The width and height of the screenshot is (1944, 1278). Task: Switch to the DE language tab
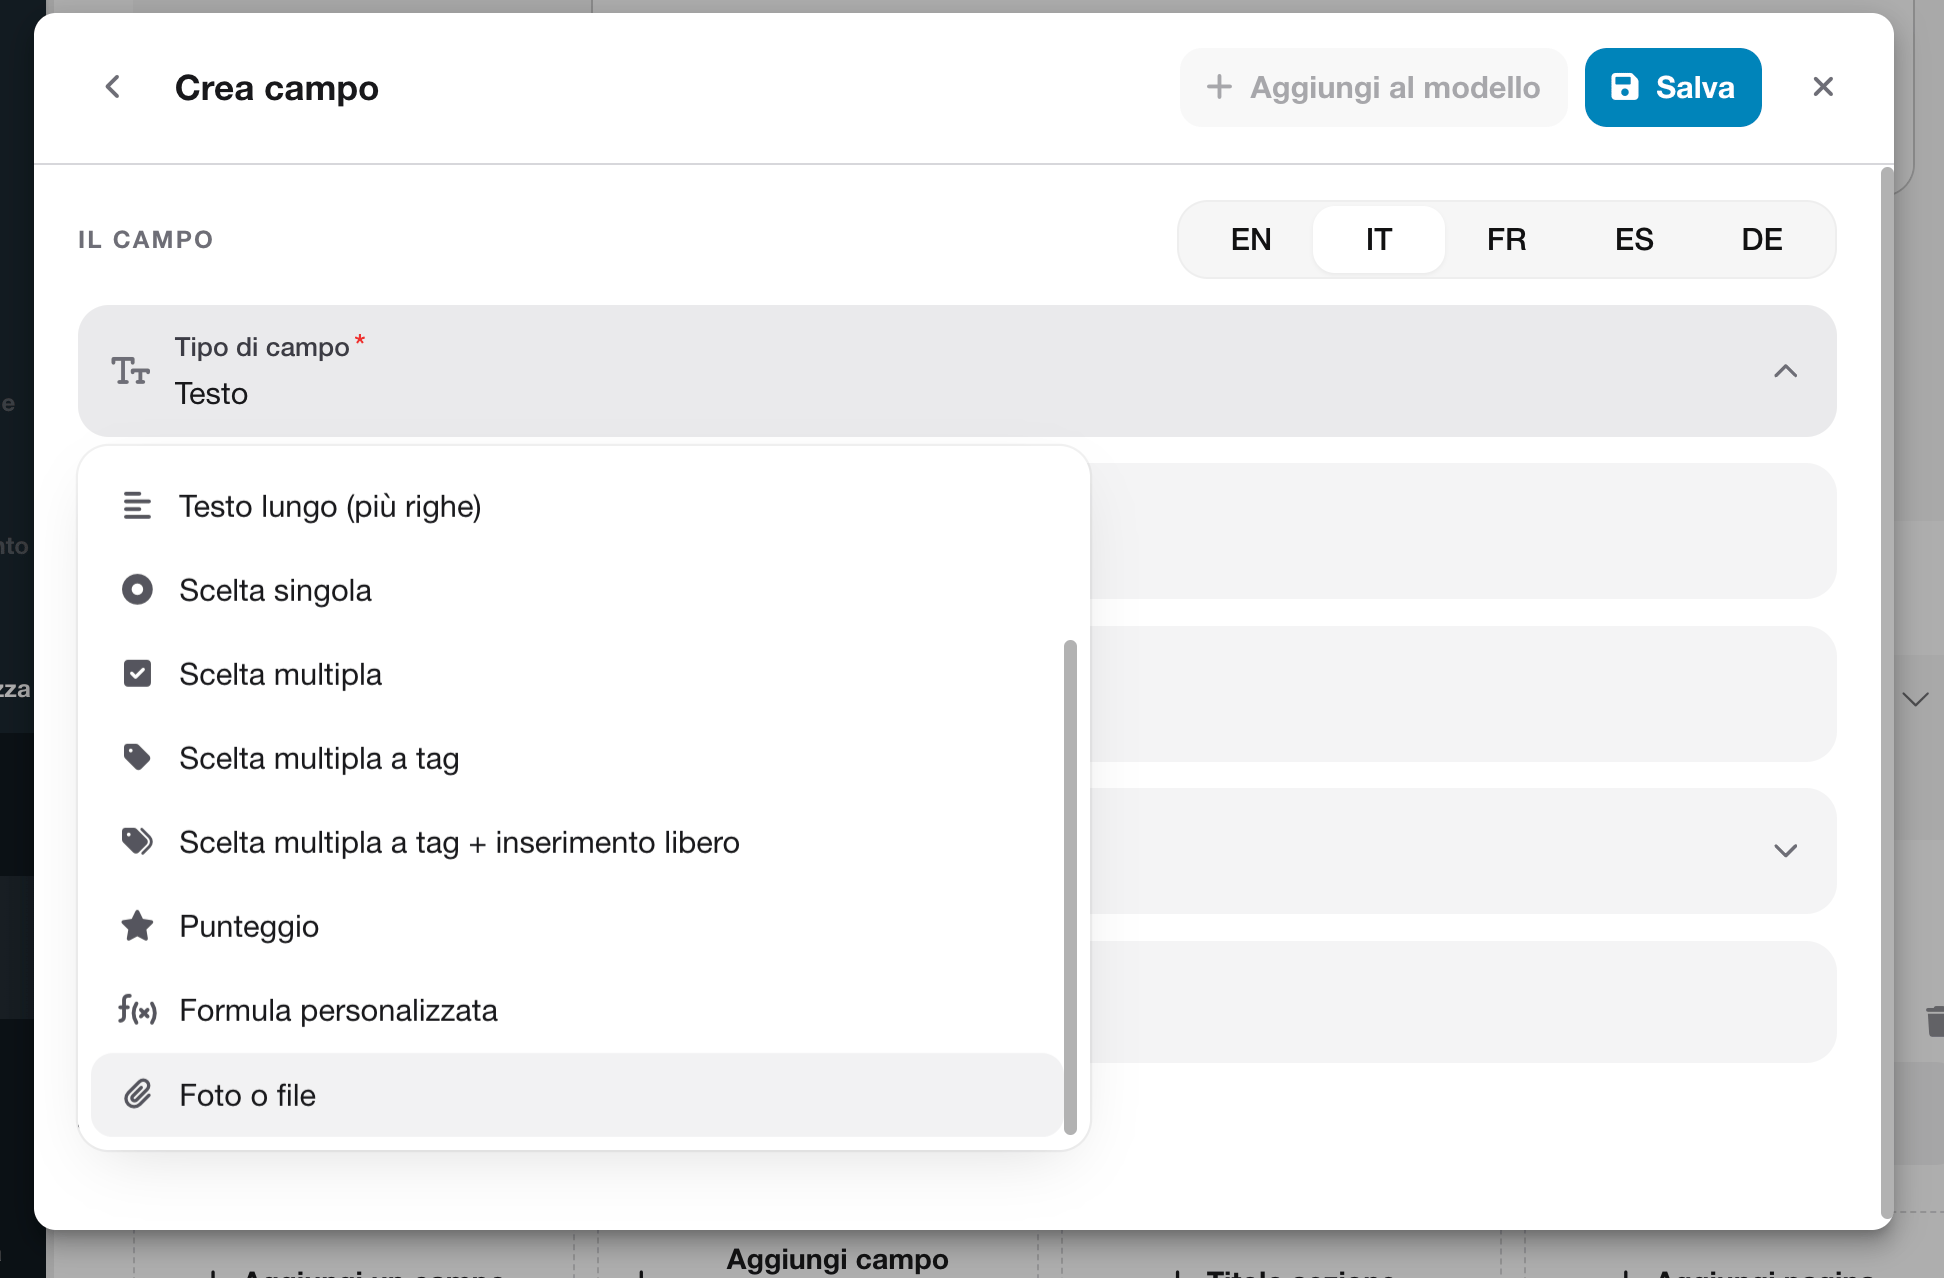(1761, 239)
